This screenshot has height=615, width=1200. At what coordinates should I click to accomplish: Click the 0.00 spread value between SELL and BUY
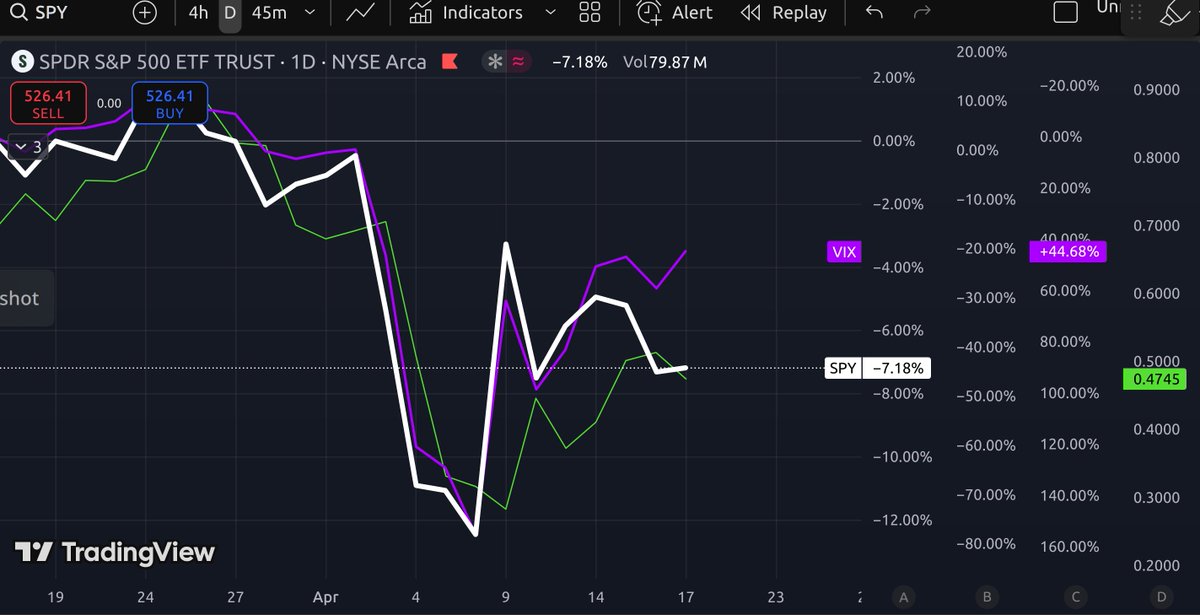[109, 103]
